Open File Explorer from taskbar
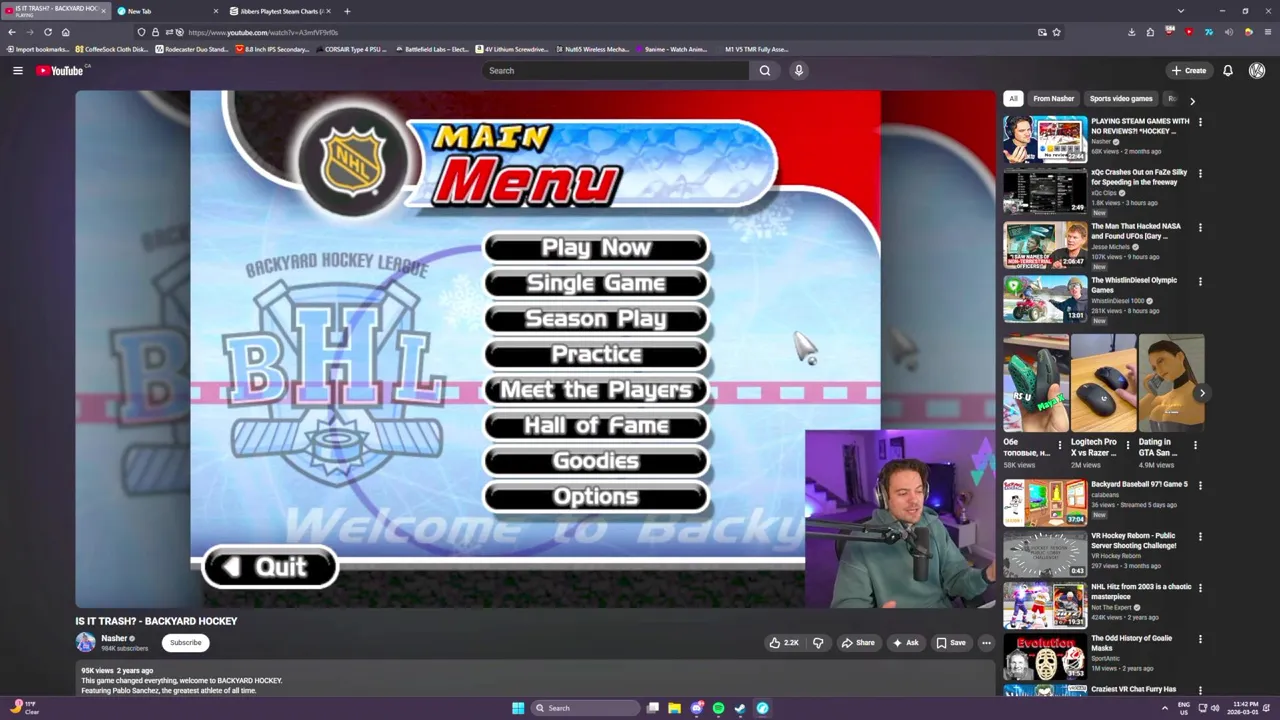The height and width of the screenshot is (720, 1280). [x=675, y=708]
